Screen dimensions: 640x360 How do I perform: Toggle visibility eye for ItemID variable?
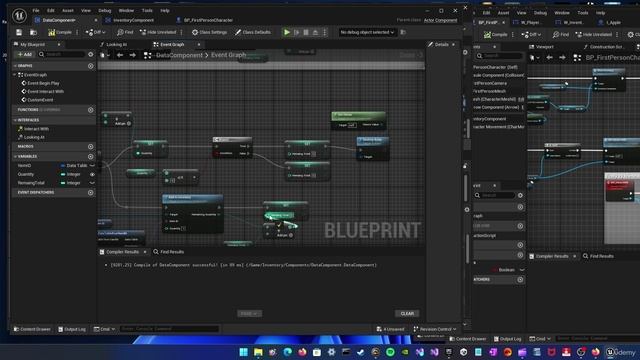pyautogui.click(x=92, y=165)
